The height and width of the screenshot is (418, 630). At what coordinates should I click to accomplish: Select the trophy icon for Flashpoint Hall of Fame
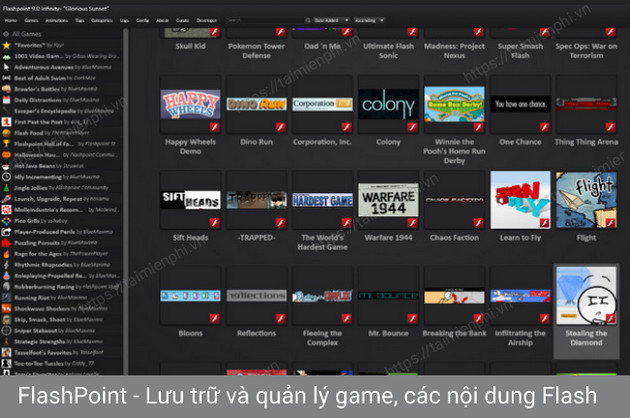click(x=8, y=143)
